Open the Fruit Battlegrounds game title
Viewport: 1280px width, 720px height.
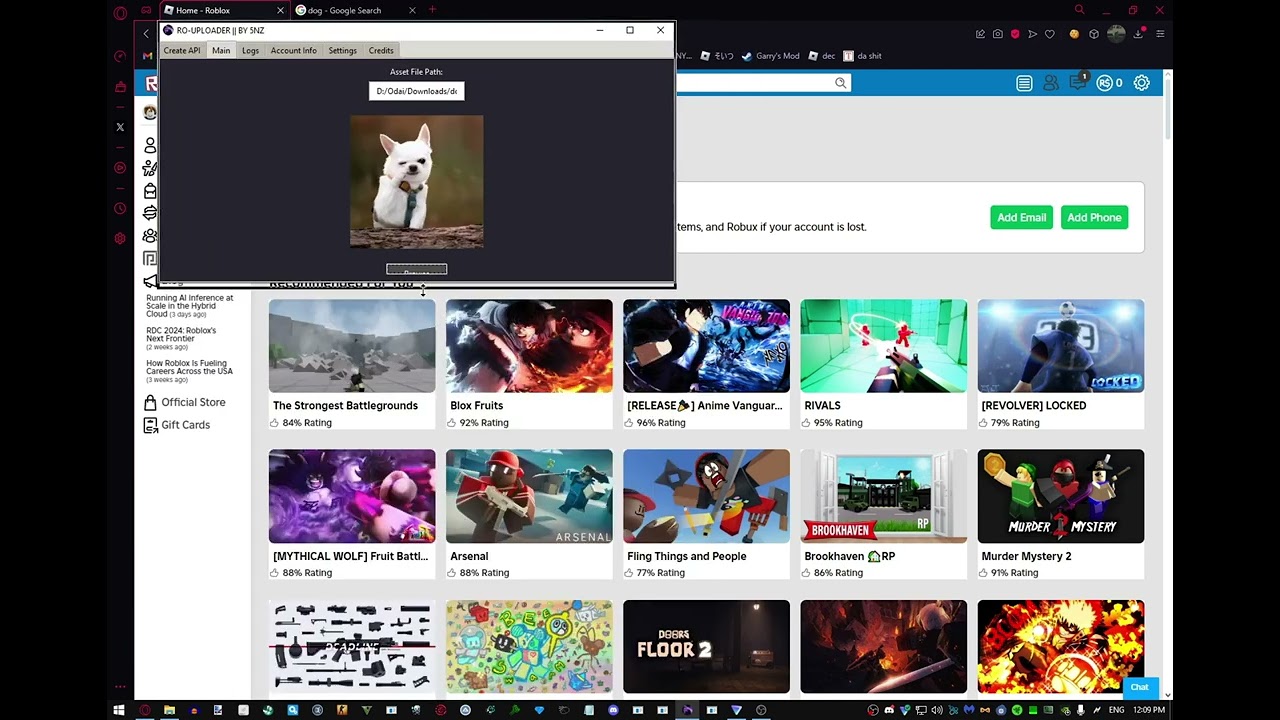pos(350,556)
